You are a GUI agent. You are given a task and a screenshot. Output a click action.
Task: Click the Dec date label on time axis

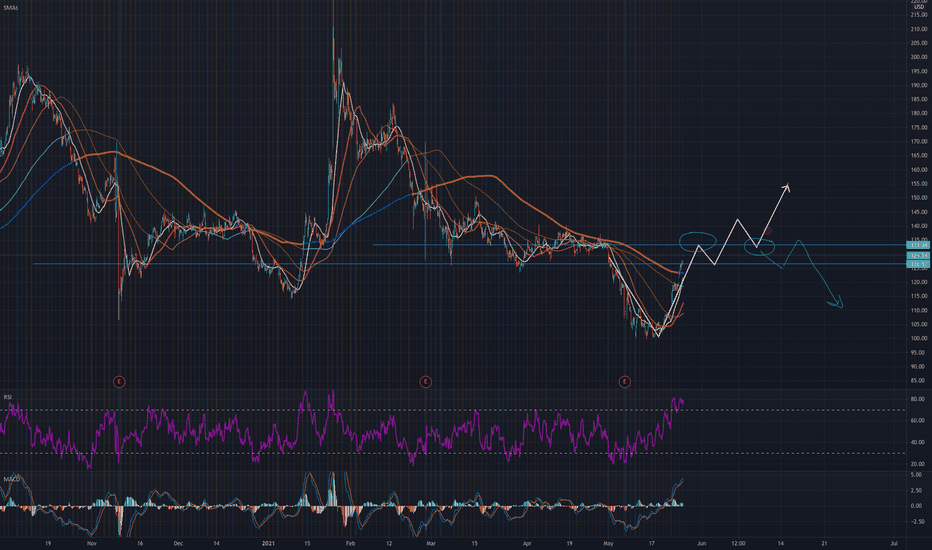(x=178, y=543)
